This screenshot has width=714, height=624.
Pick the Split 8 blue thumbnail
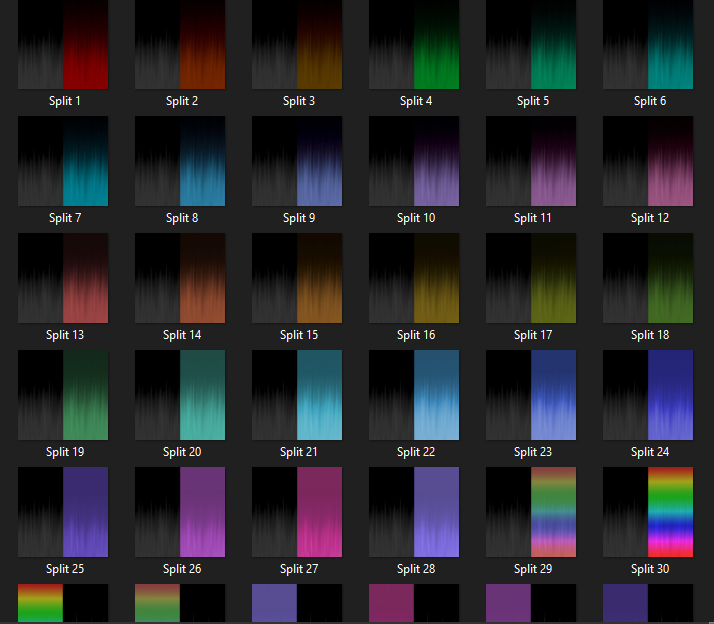[180, 161]
